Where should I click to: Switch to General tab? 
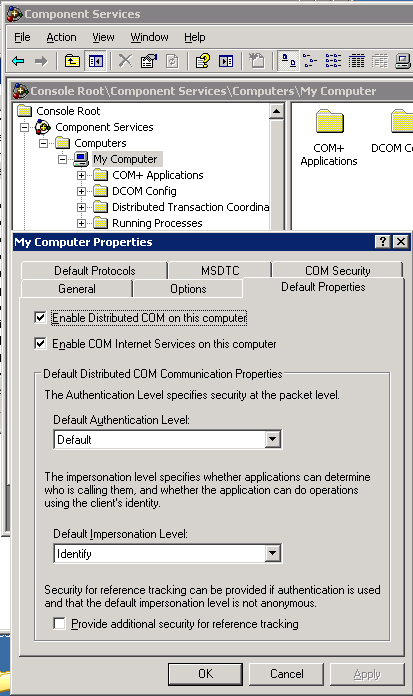coord(76,289)
